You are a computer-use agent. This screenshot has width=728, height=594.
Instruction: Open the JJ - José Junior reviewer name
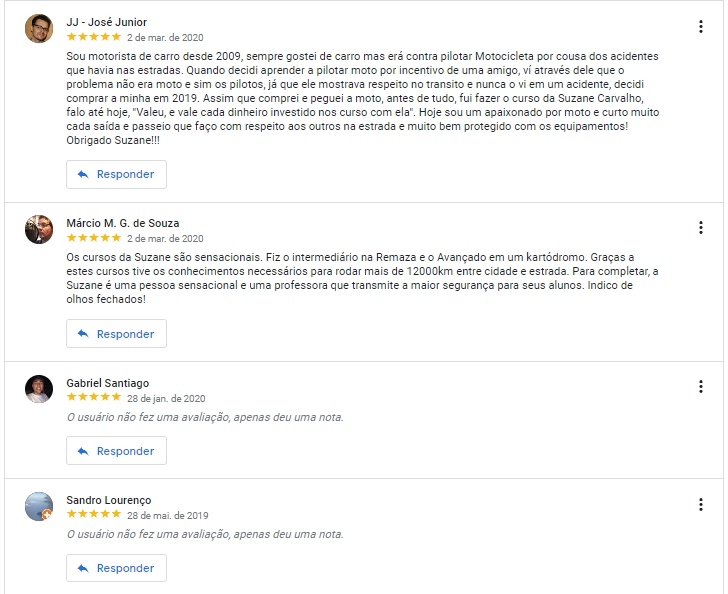[107, 22]
